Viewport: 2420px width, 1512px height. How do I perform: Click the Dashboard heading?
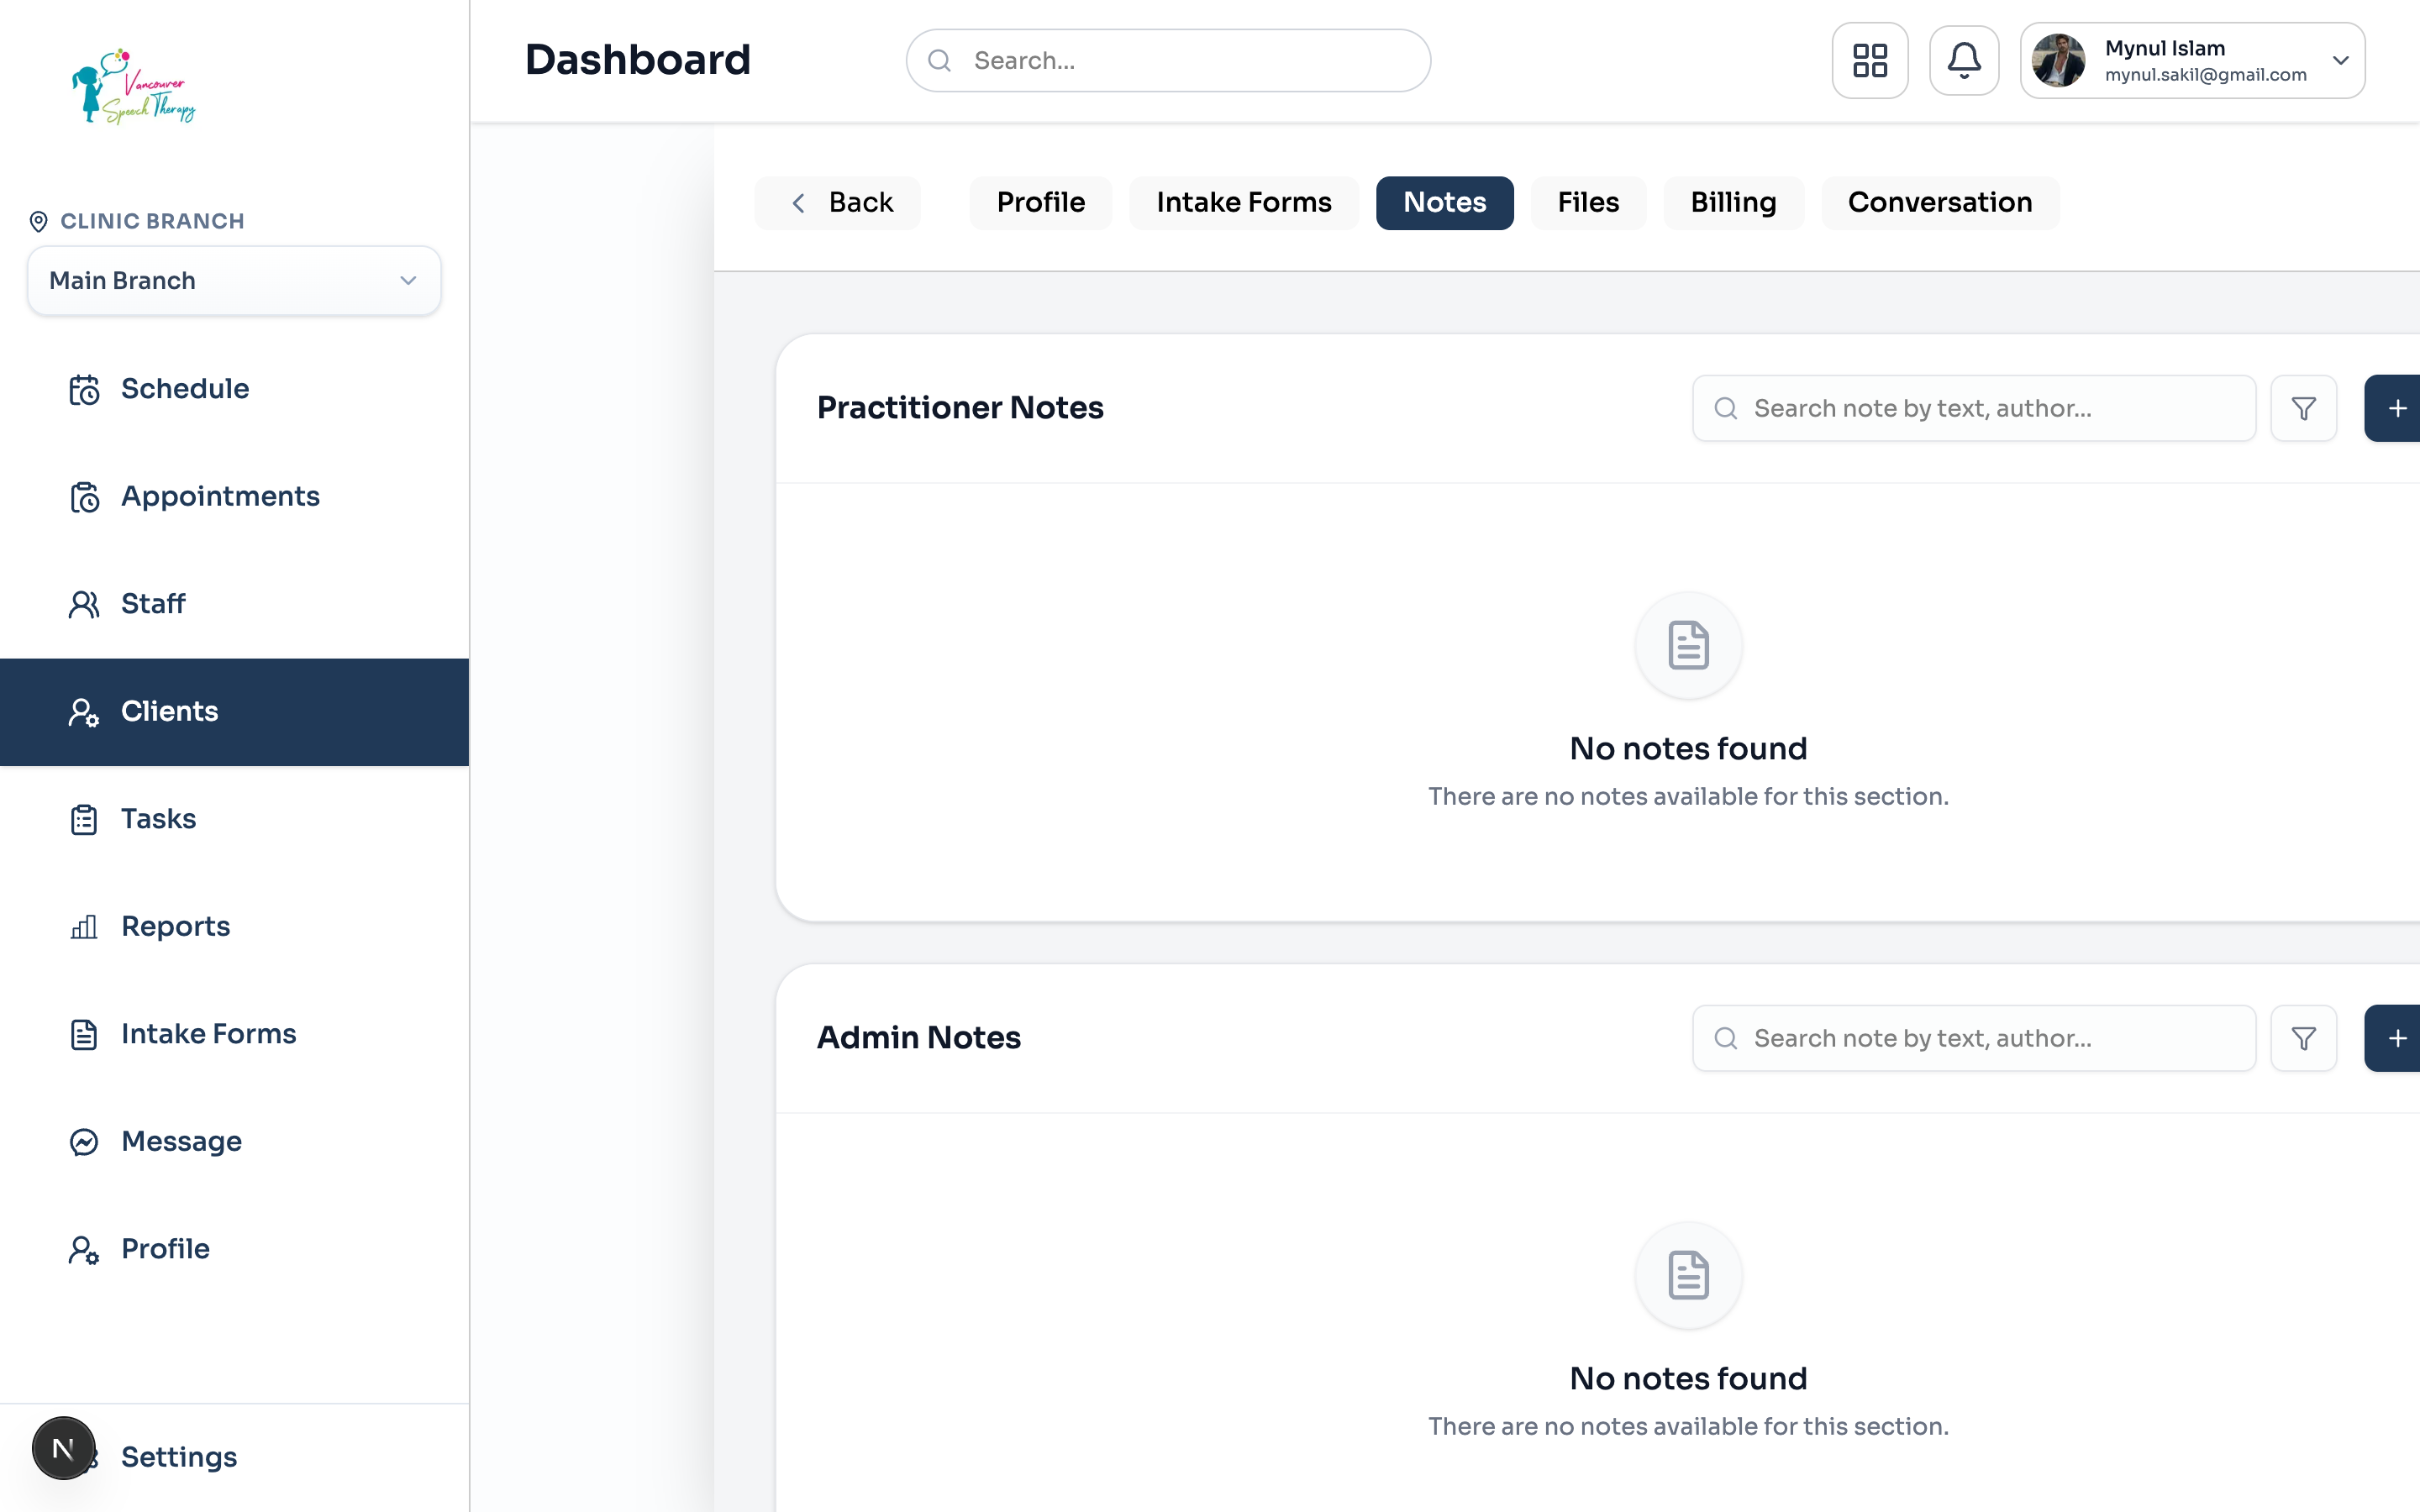638,60
